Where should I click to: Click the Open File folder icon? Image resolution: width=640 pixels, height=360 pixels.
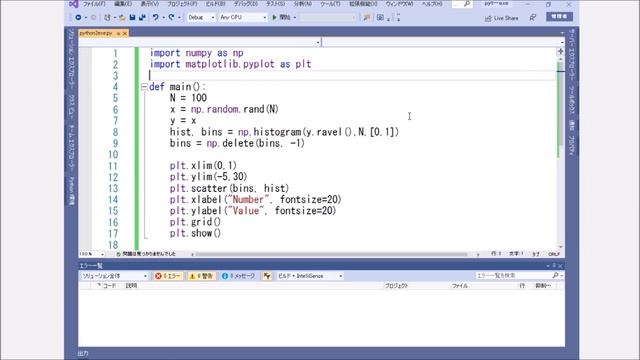click(122, 18)
